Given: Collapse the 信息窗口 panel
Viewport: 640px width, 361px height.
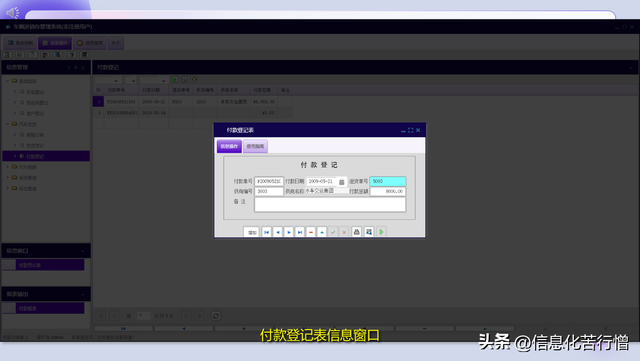Looking at the screenshot, I should 83,251.
